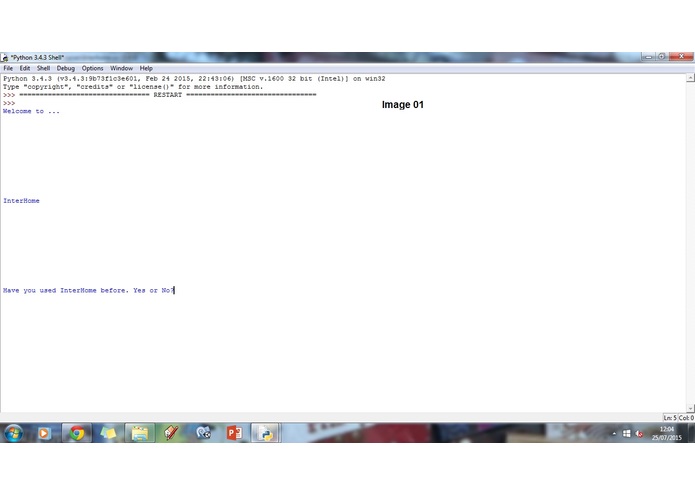The image size is (695, 494).
Task: Open the Help menu
Action: coord(146,68)
